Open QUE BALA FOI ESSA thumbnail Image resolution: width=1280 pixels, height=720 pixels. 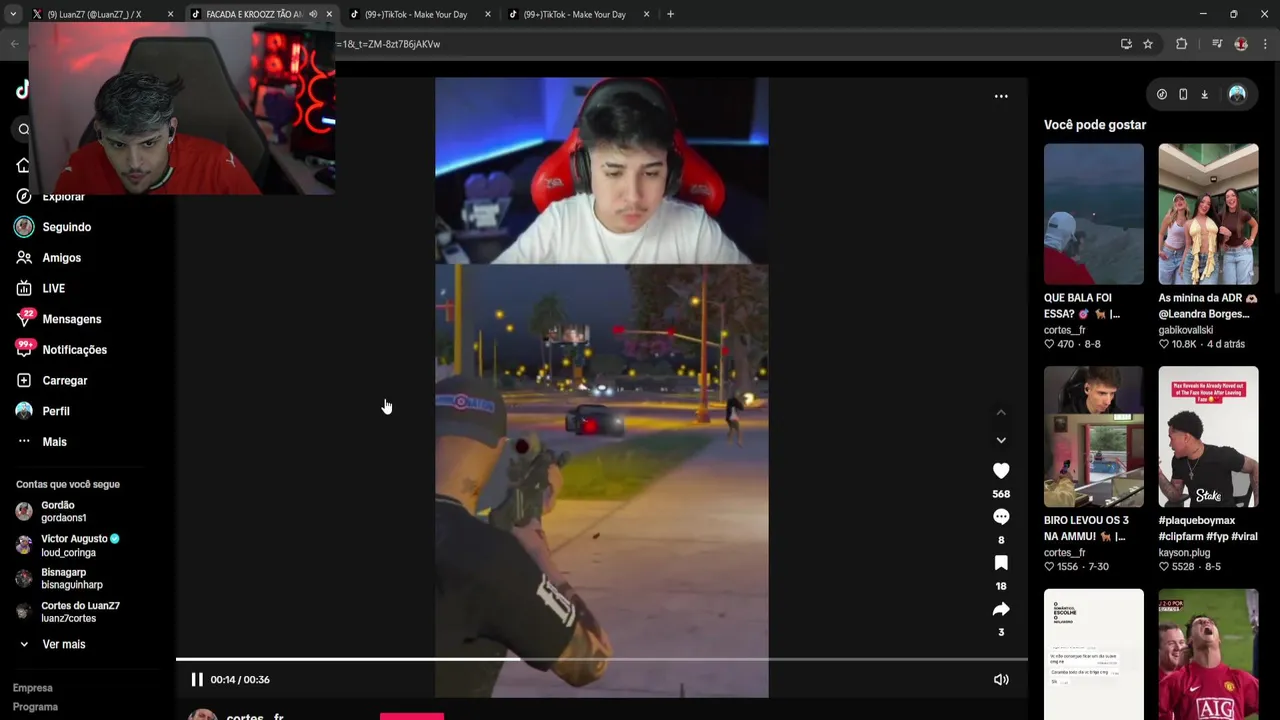pos(1094,214)
